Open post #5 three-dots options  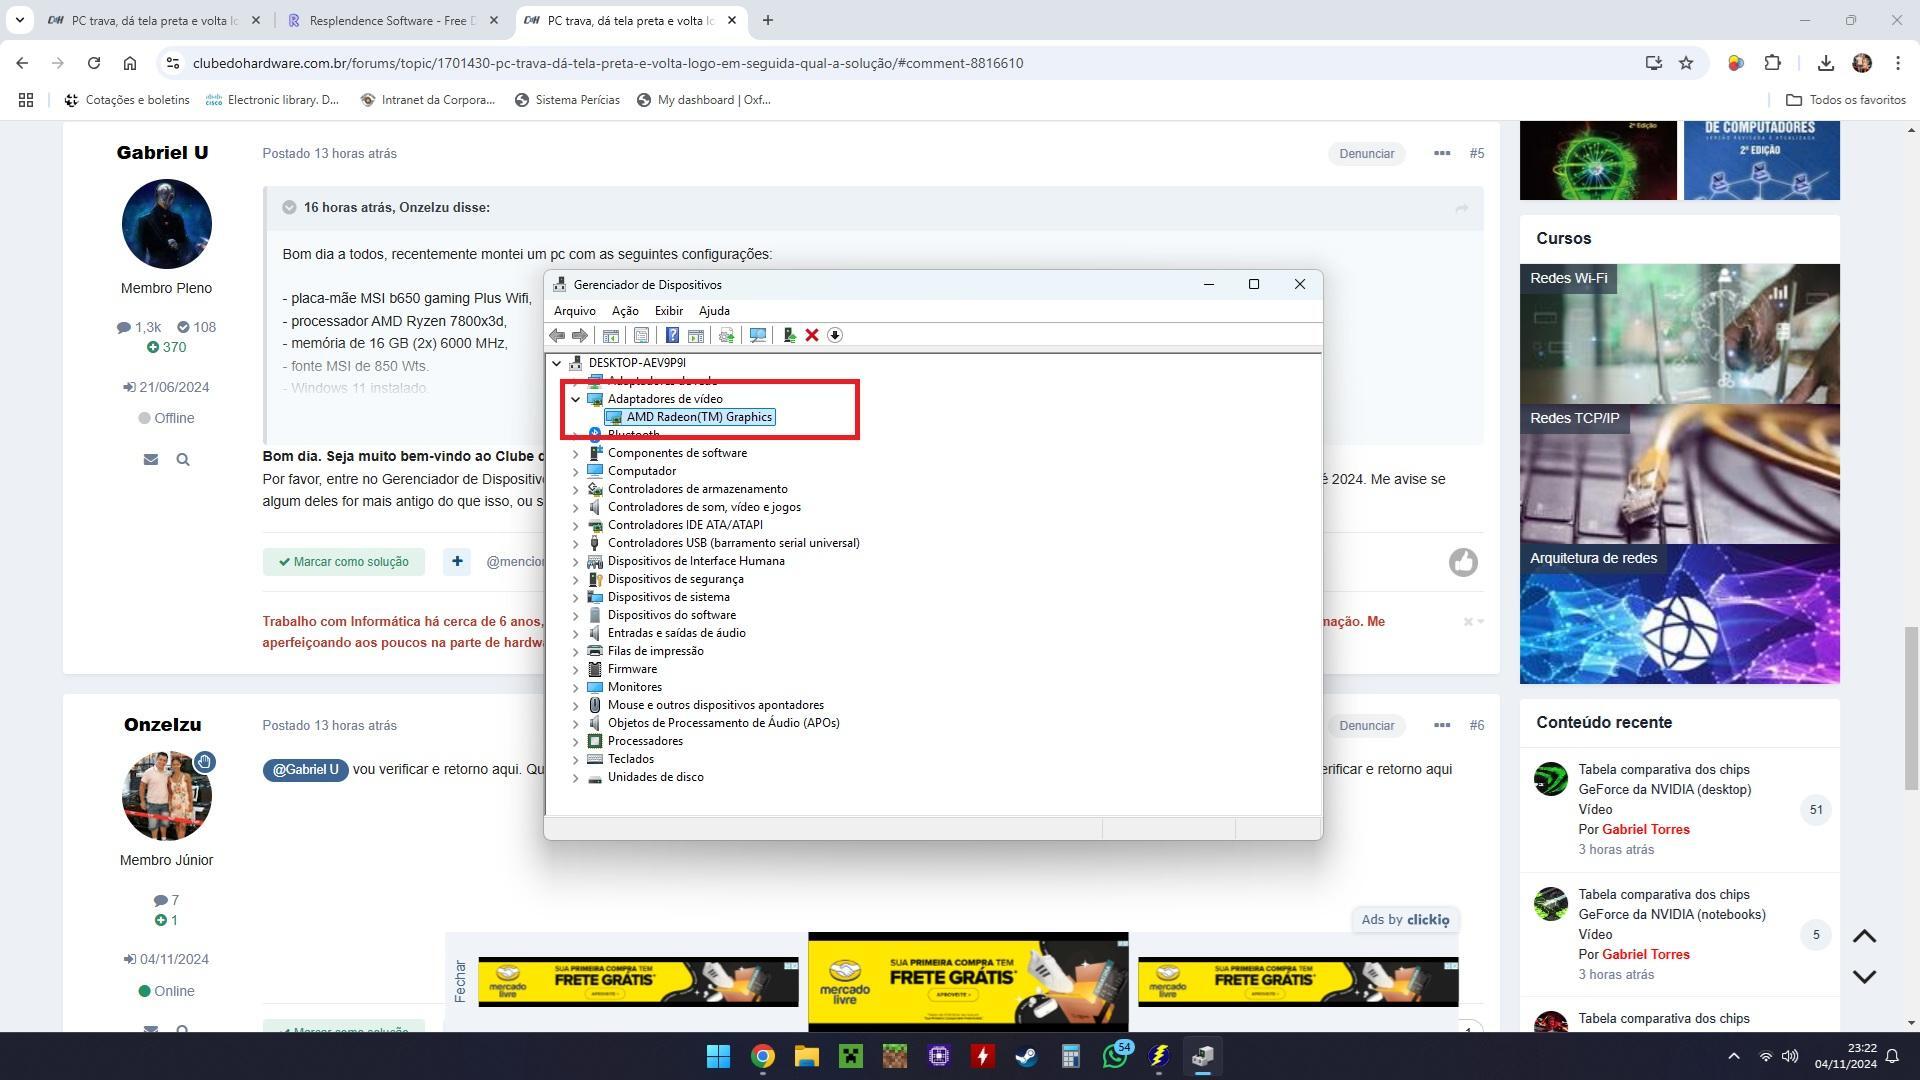click(x=1442, y=154)
